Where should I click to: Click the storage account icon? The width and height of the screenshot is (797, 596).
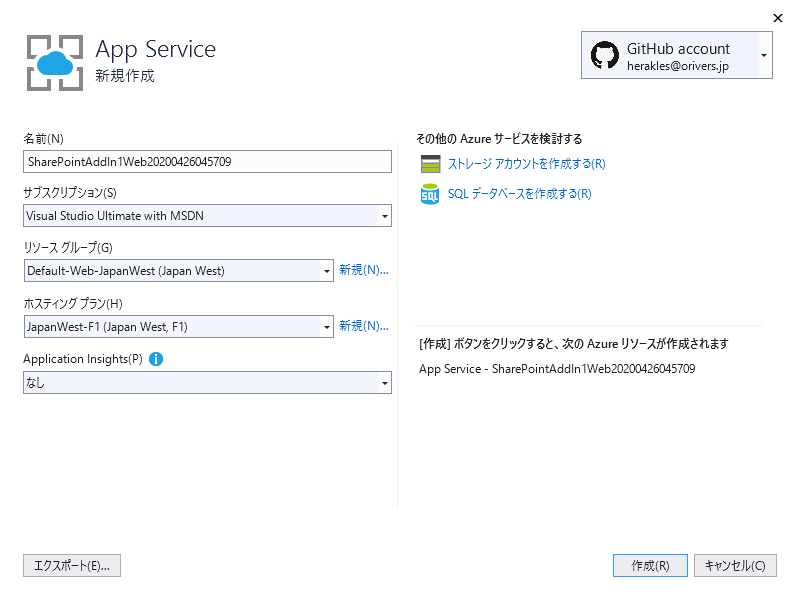point(430,164)
